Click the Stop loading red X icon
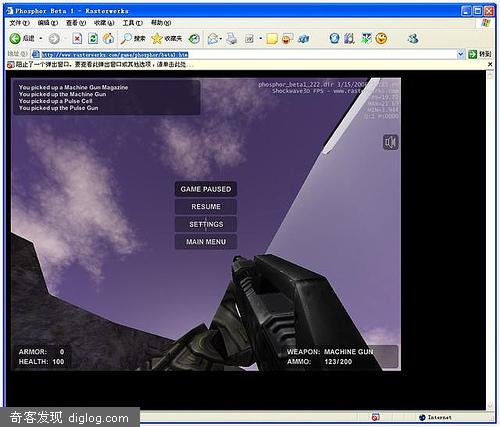The image size is (500, 427). click(x=77, y=39)
